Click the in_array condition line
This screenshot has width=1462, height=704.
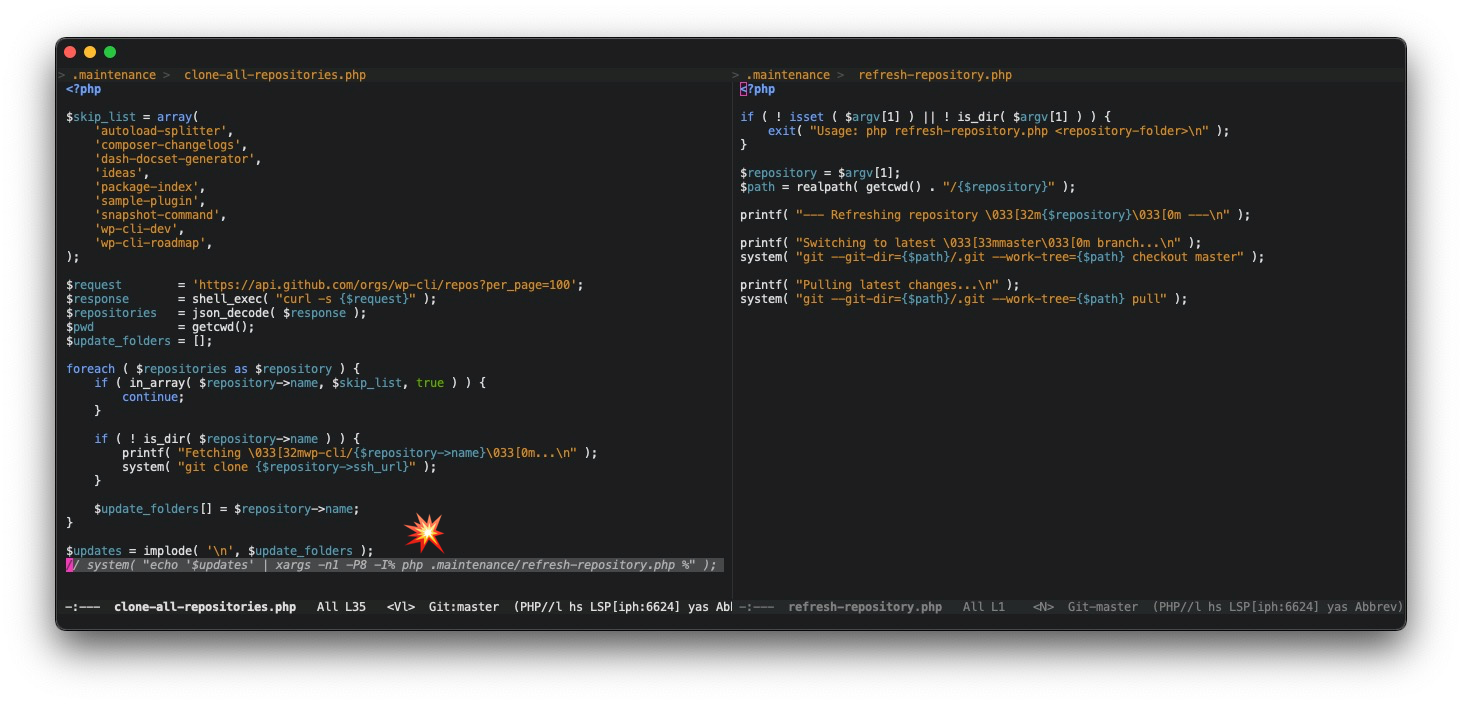(x=290, y=383)
